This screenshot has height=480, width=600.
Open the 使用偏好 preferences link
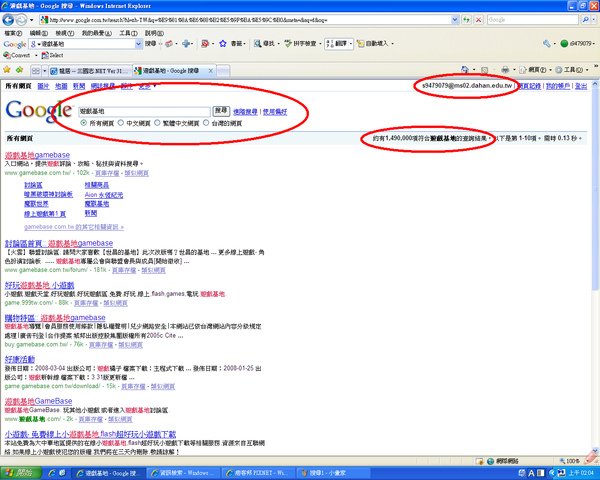coord(275,112)
